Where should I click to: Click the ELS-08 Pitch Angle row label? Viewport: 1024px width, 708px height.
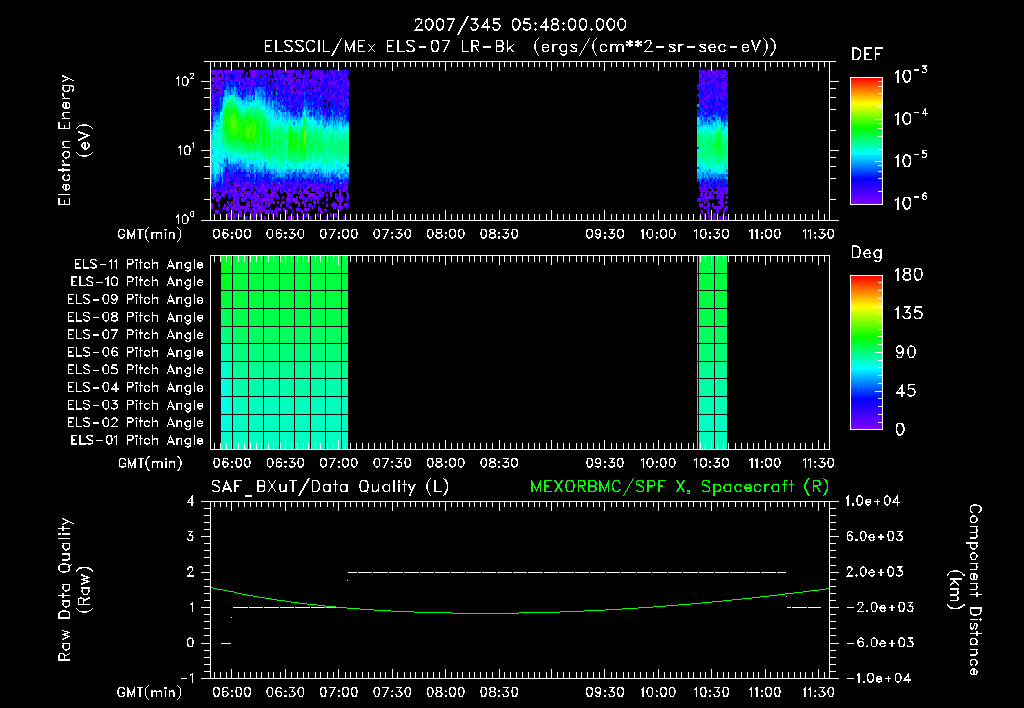(135, 317)
